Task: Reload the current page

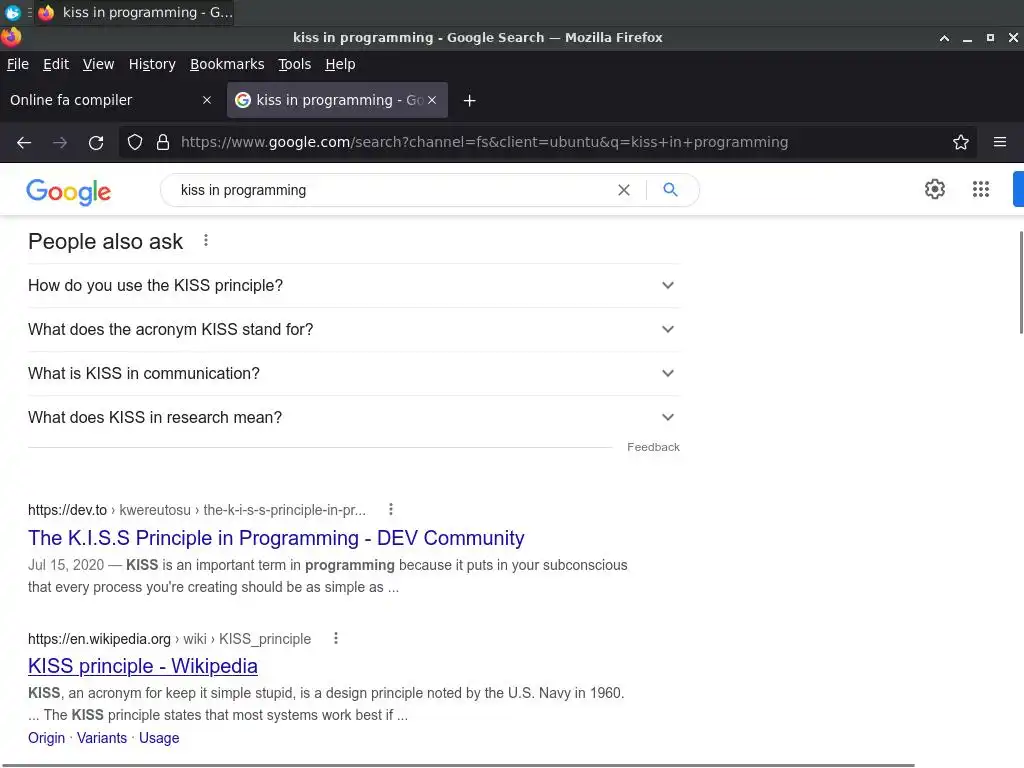Action: (x=96, y=142)
